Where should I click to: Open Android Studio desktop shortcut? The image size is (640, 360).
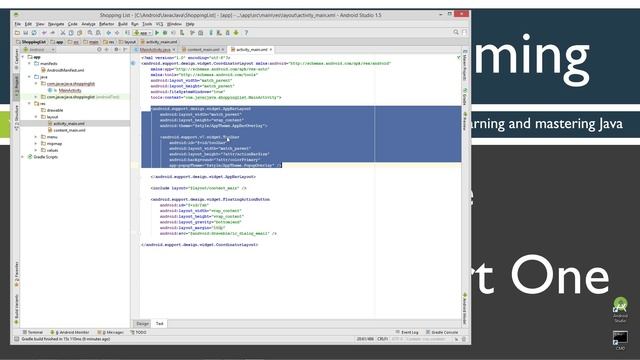[620, 310]
